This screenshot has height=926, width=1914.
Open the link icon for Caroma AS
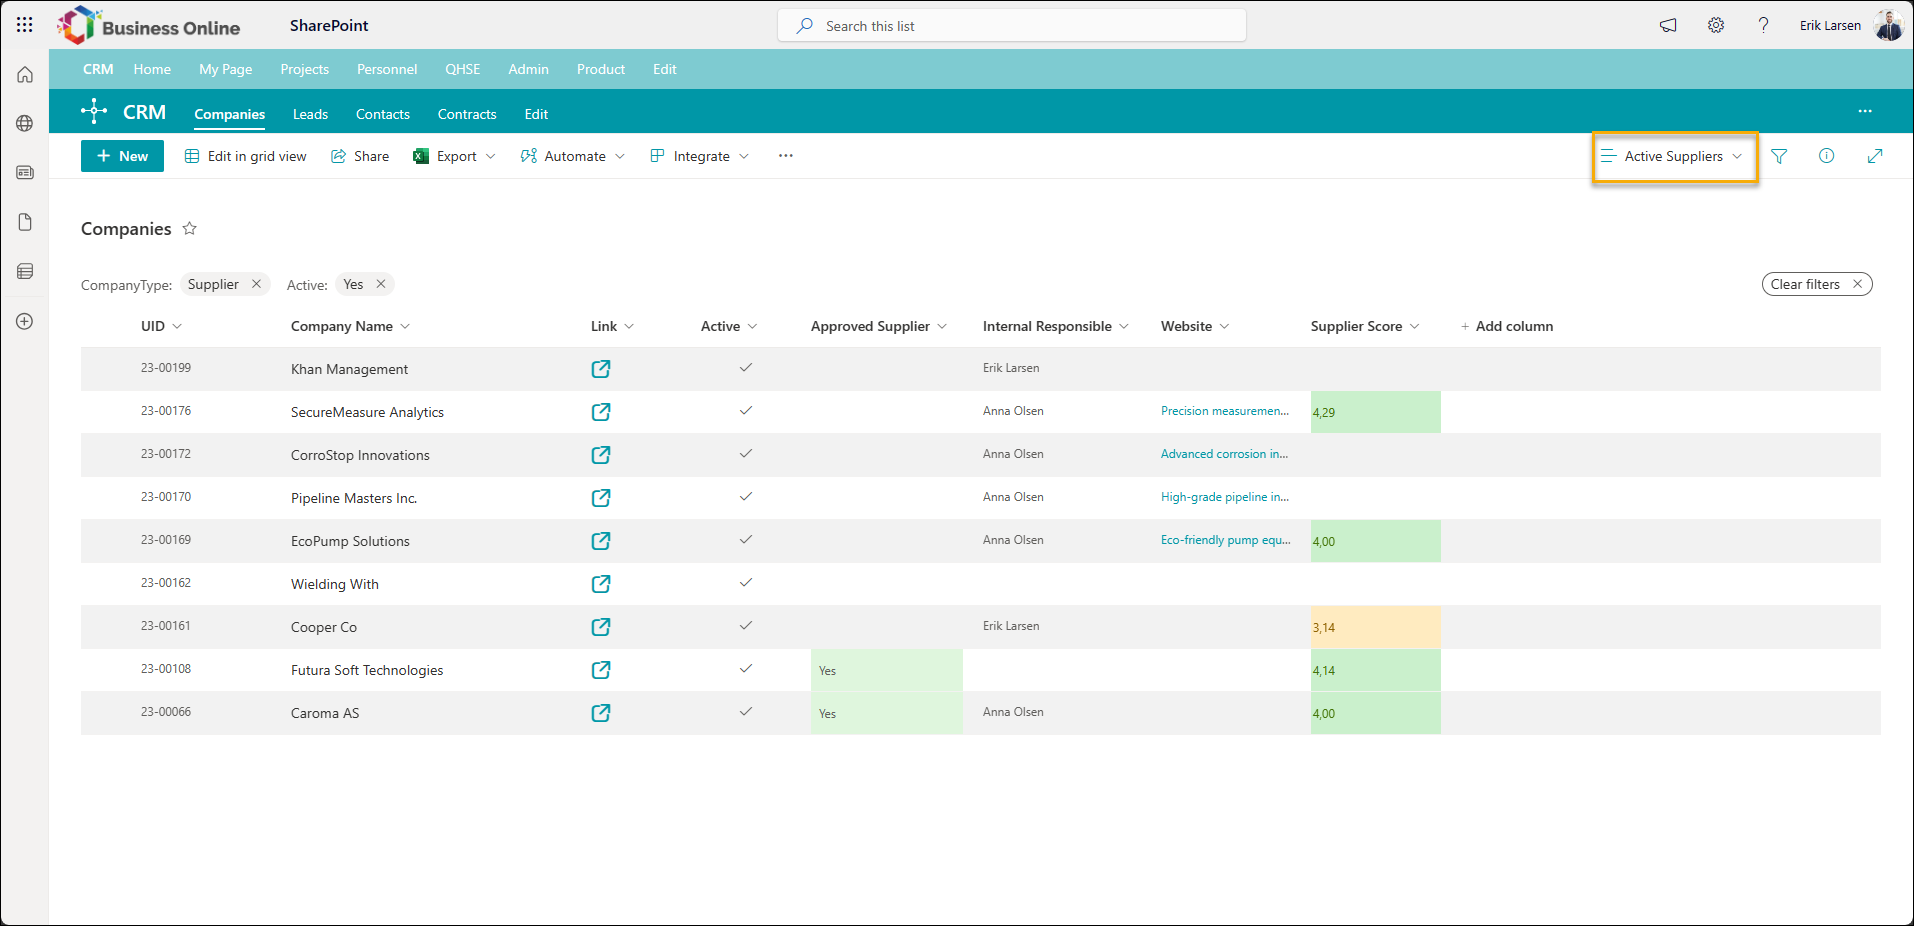pyautogui.click(x=601, y=713)
